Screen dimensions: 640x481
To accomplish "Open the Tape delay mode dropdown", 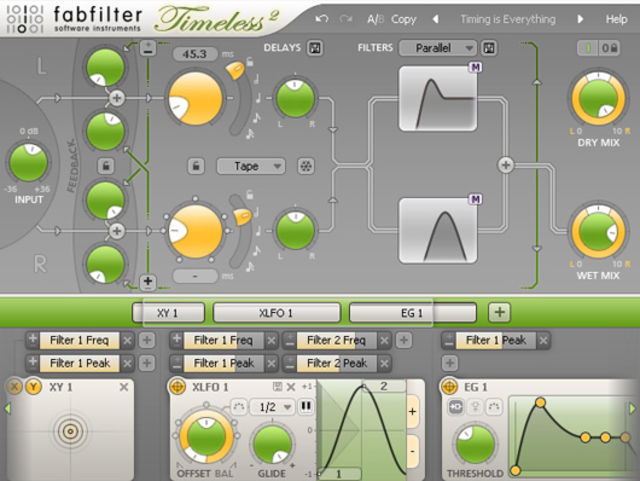I will click(251, 166).
